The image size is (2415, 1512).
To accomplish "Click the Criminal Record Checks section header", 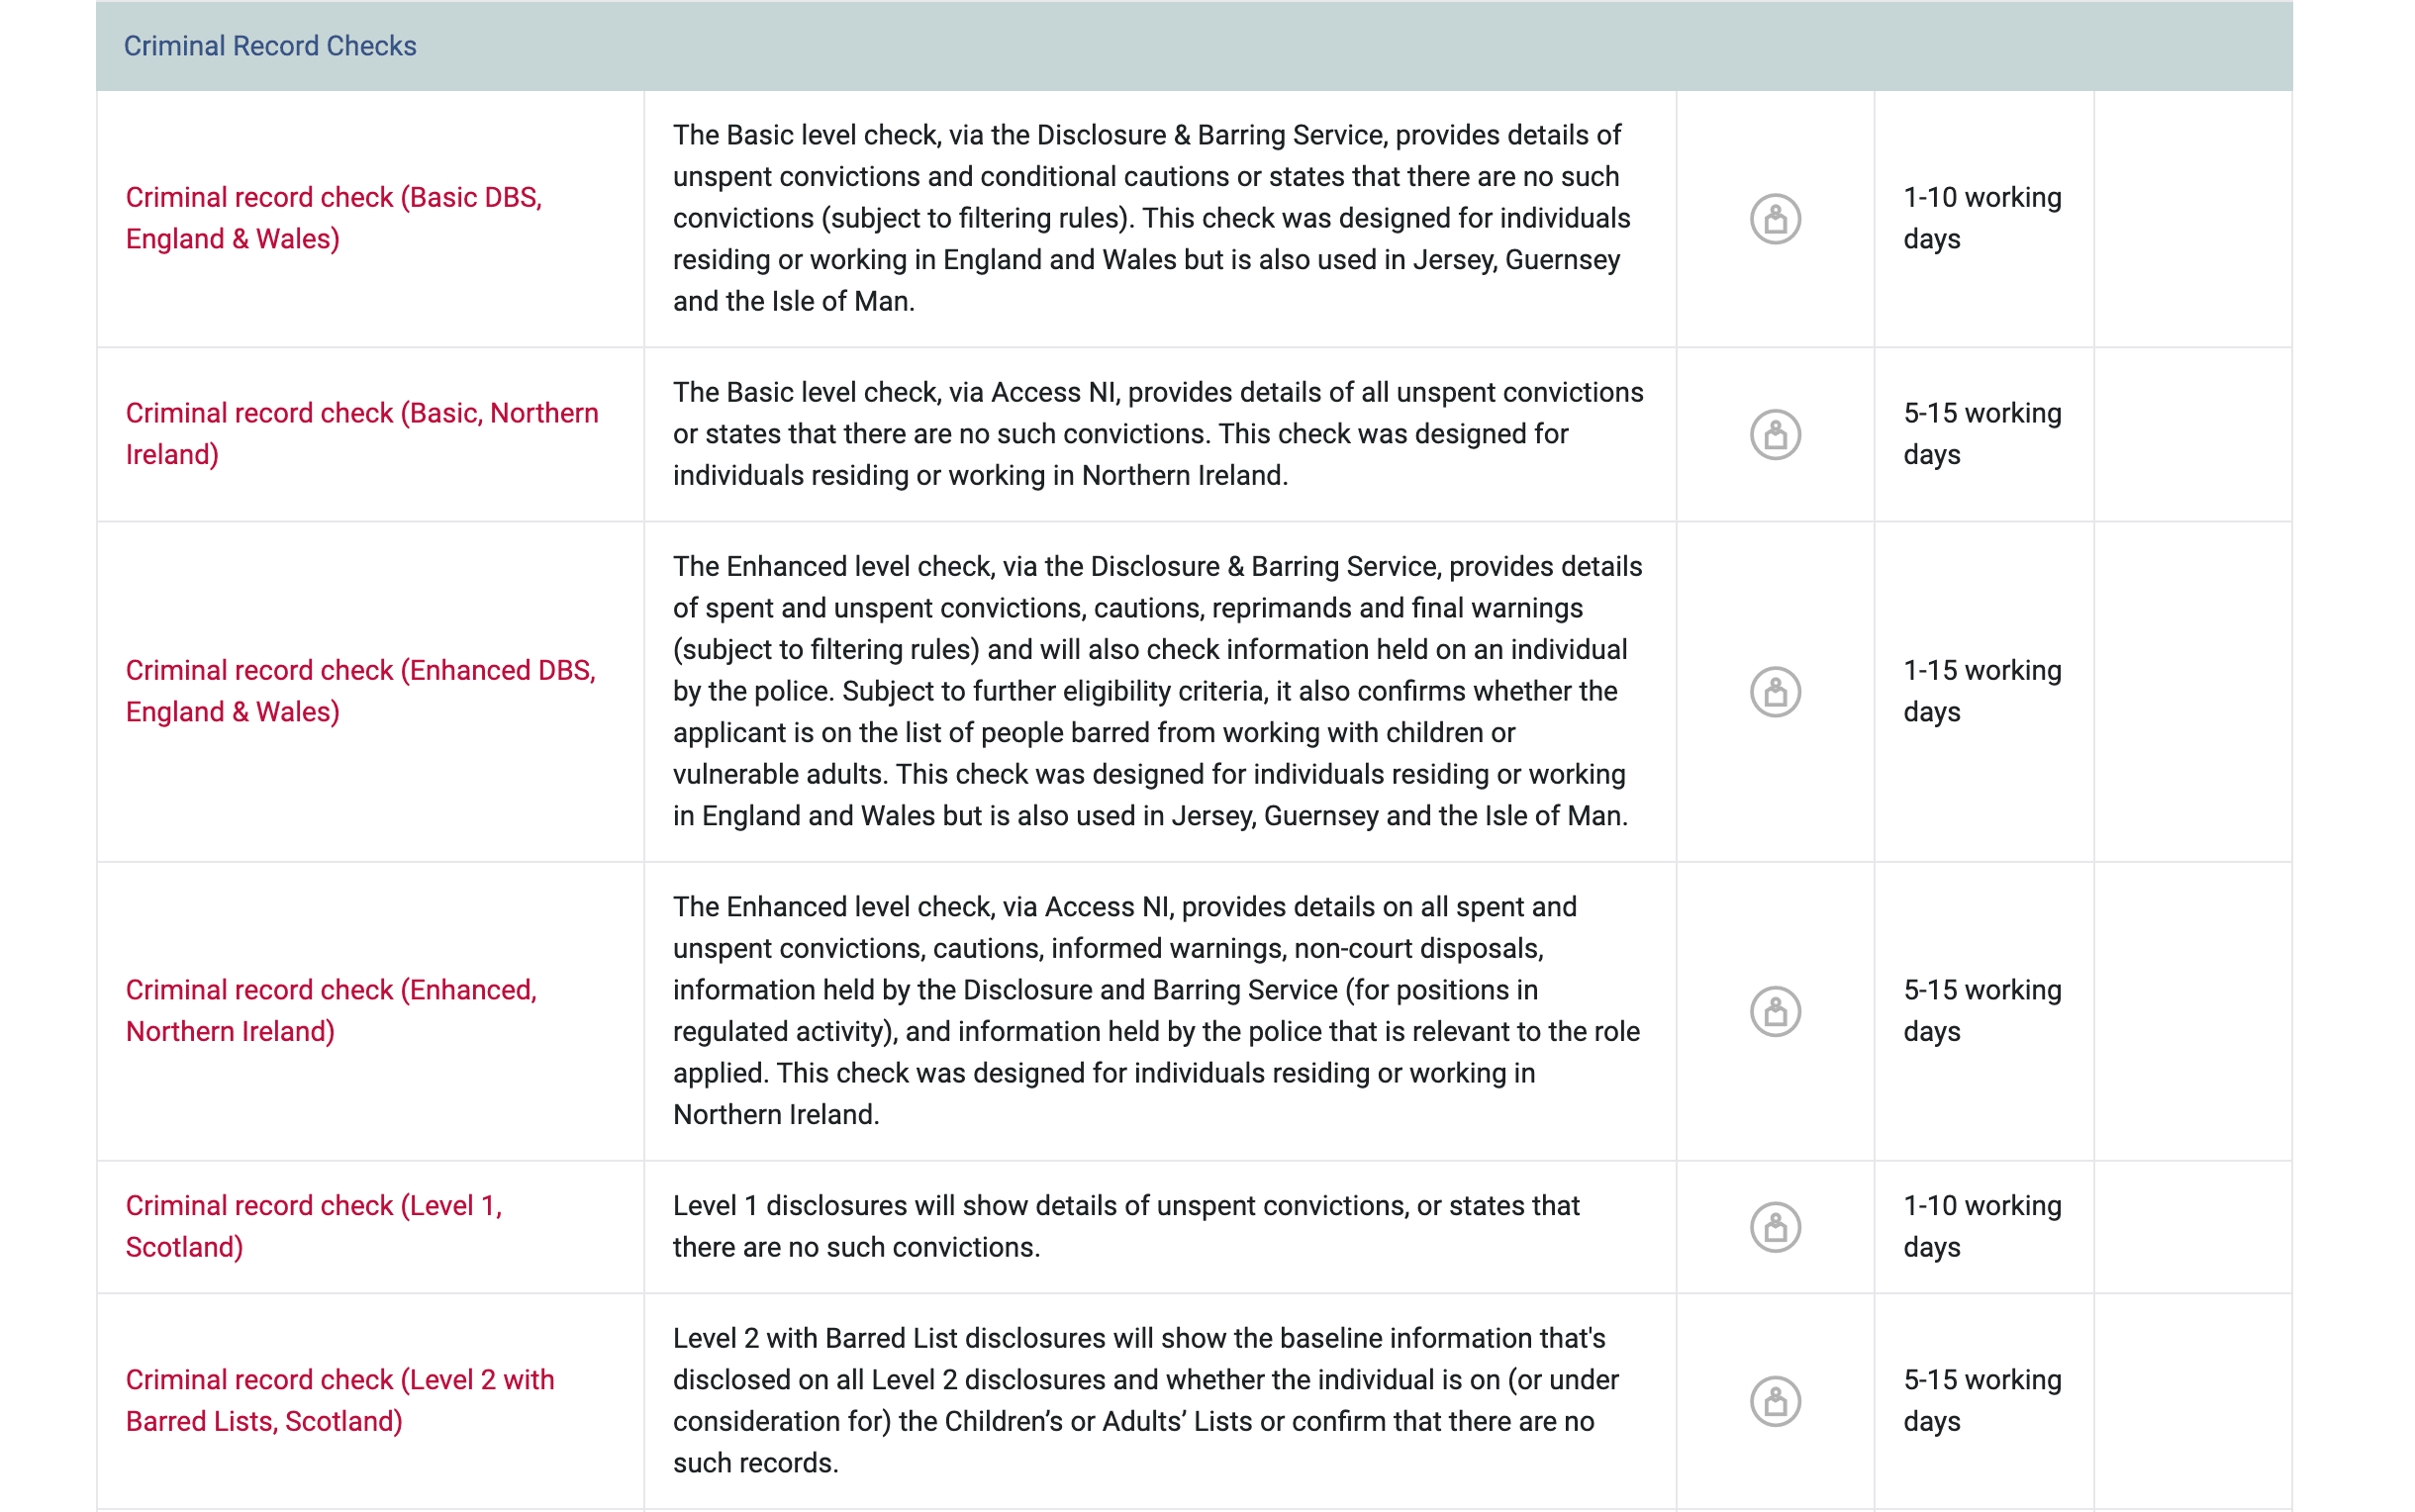I will 1194,46.
